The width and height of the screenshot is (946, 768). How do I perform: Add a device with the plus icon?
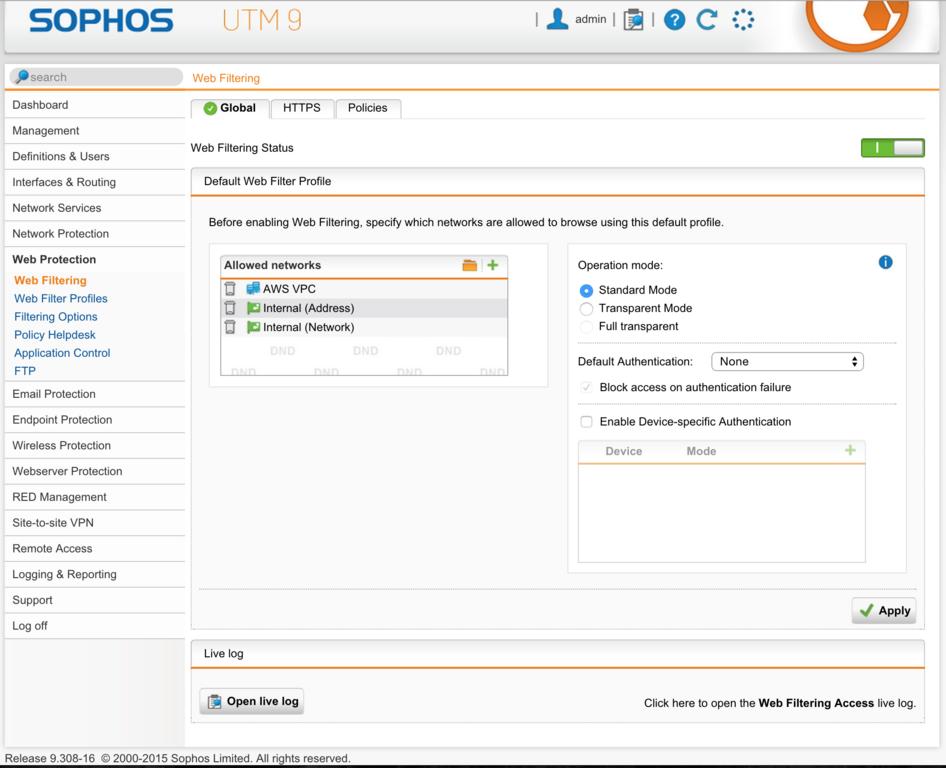click(x=850, y=450)
